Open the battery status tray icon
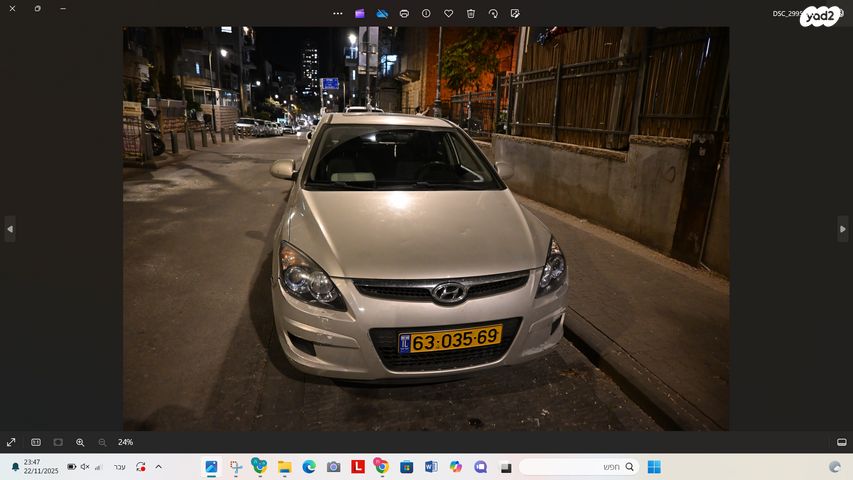The image size is (853, 480). click(71, 467)
